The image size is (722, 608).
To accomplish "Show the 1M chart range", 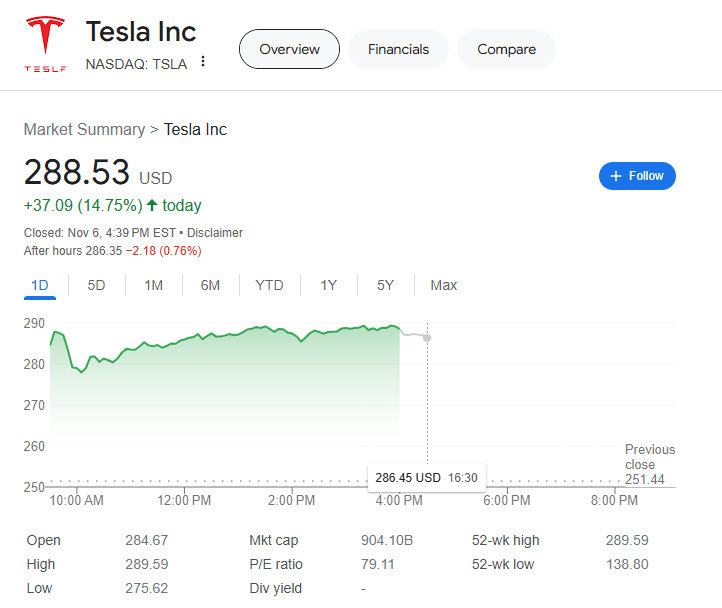I will click(153, 286).
